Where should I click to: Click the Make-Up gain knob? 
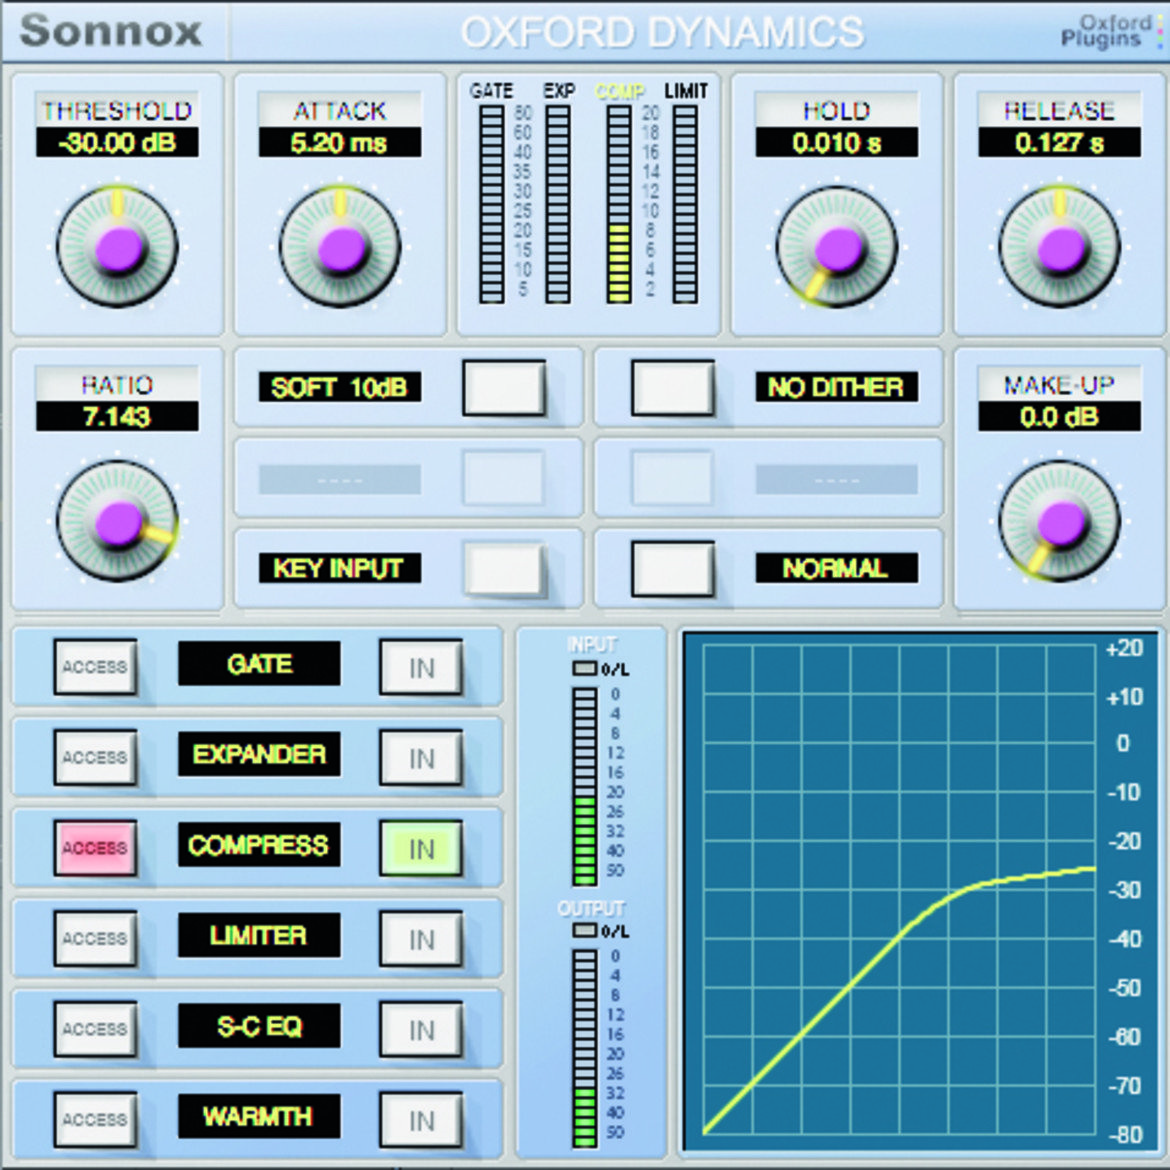(1060, 521)
